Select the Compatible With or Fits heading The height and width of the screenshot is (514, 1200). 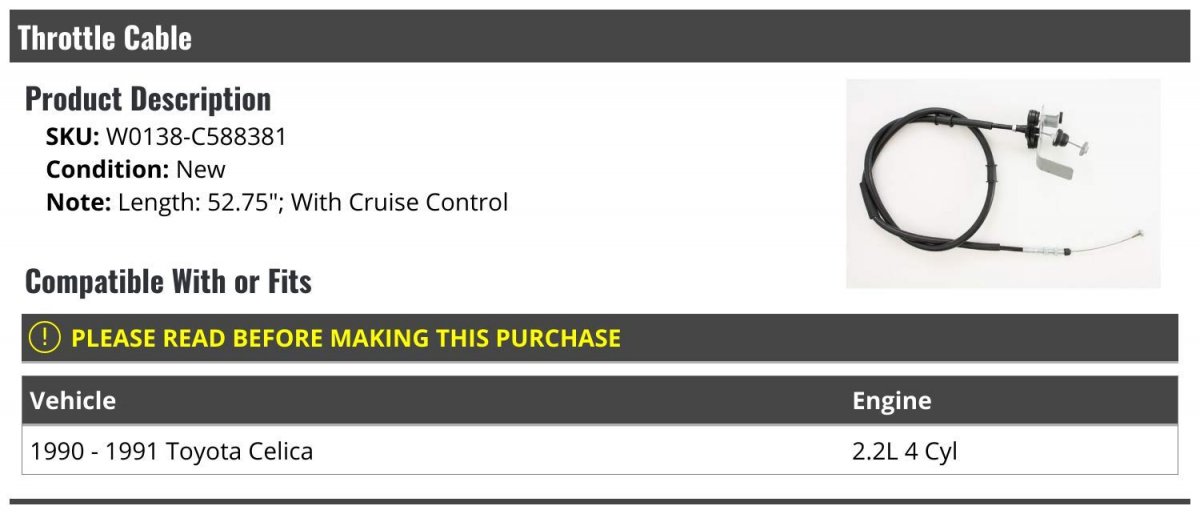pos(168,282)
